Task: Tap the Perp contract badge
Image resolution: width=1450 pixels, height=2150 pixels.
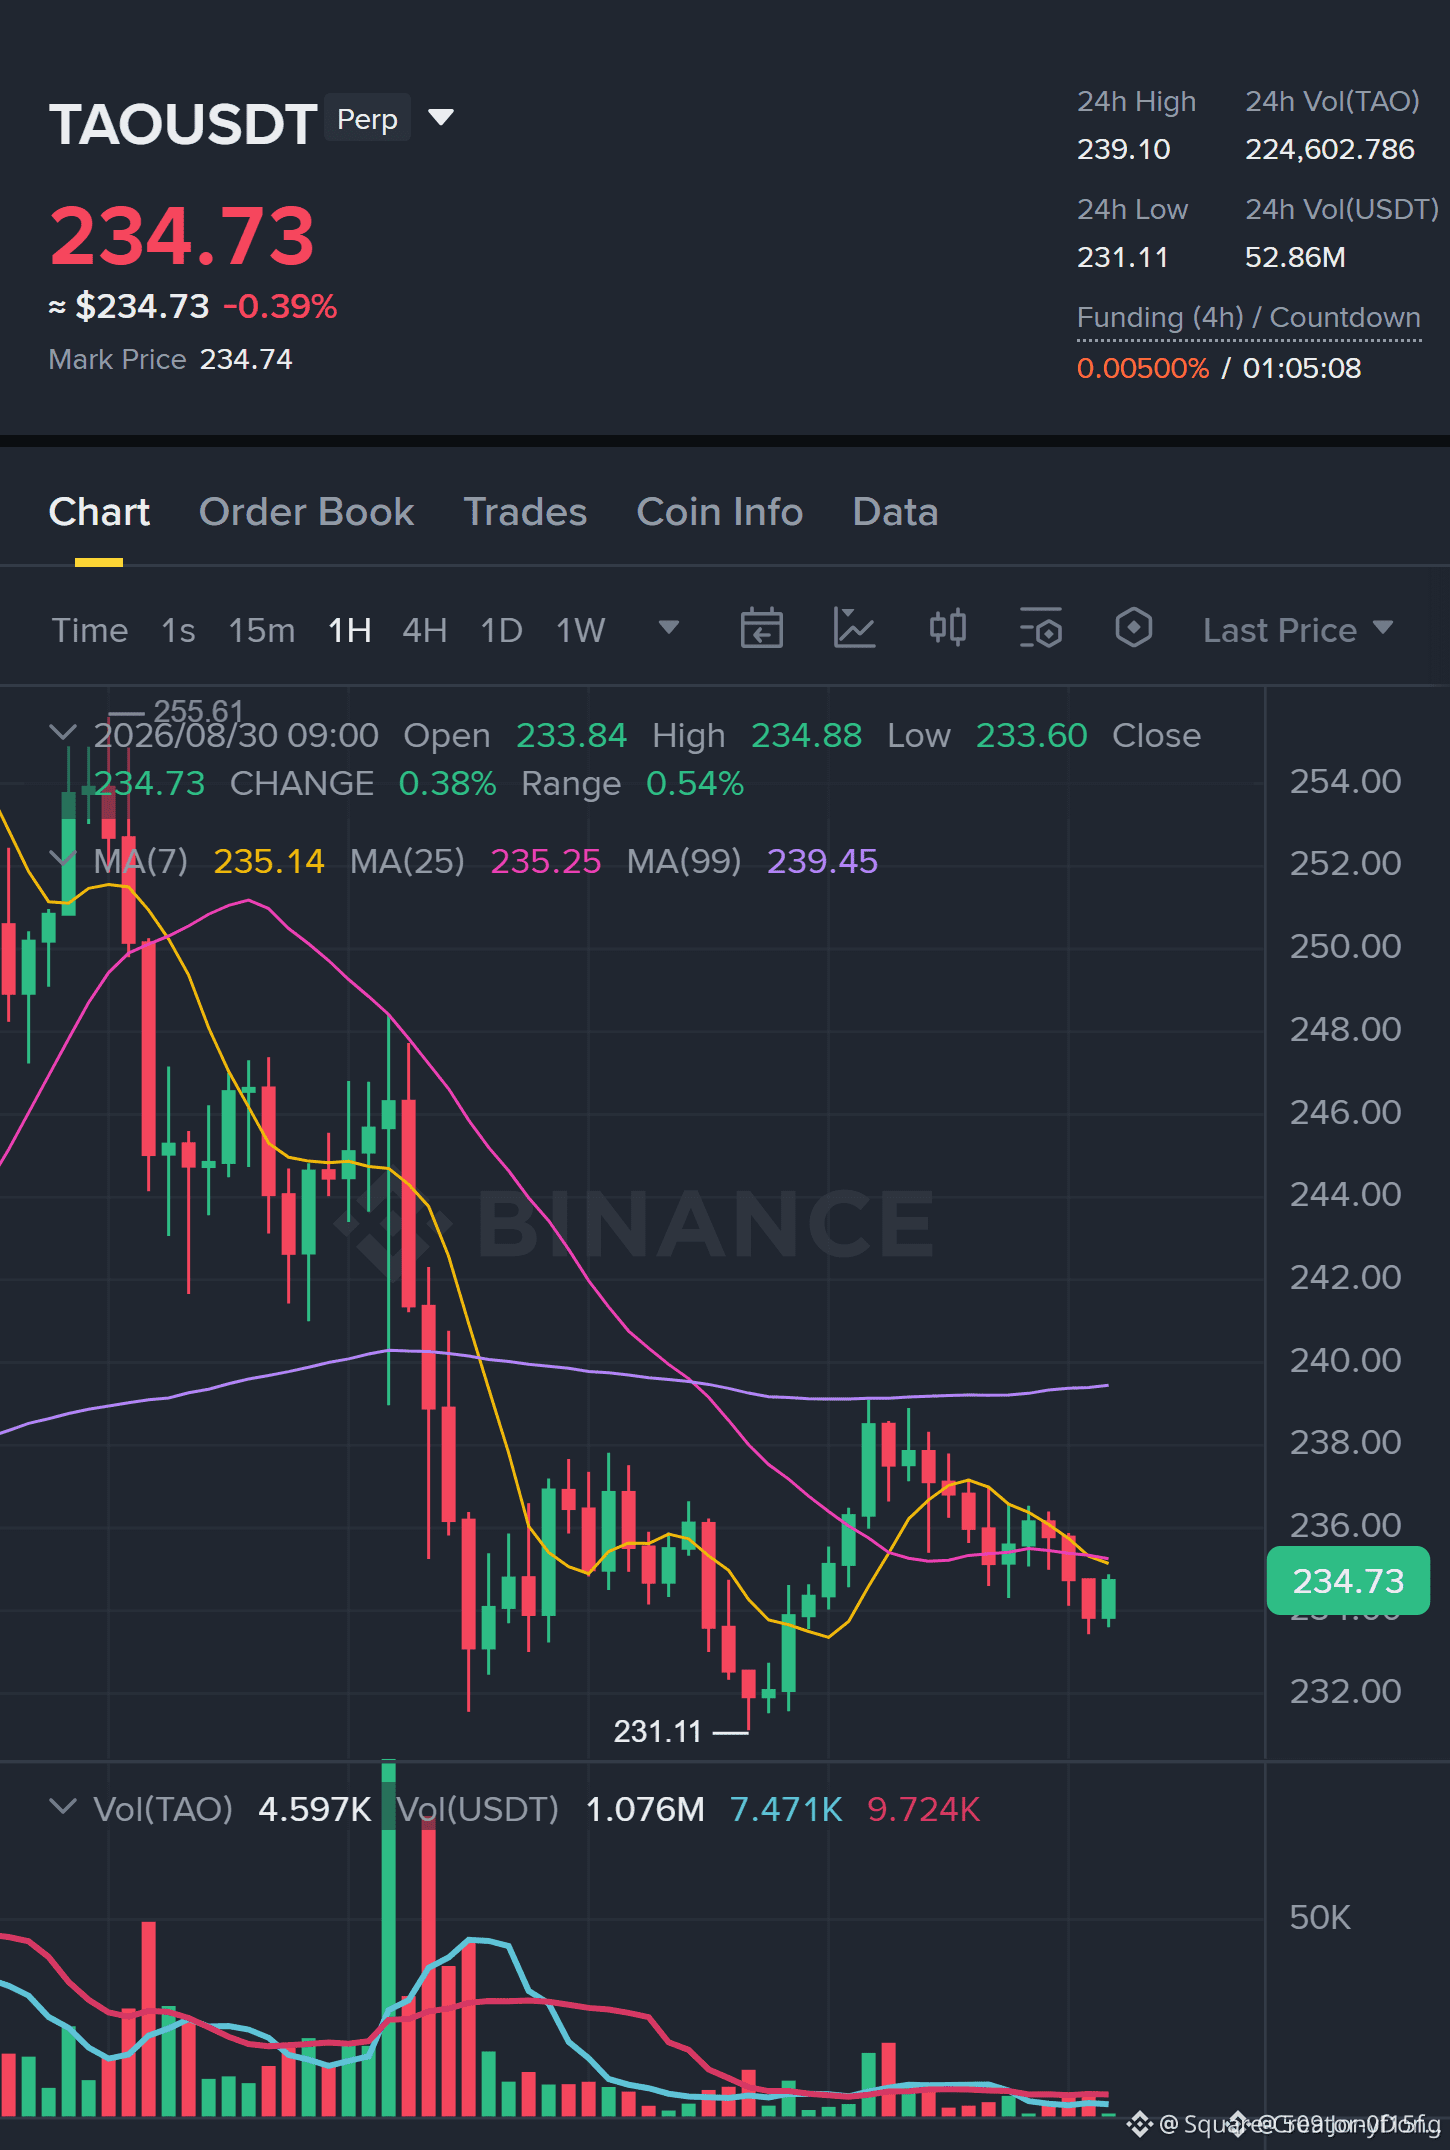Action: tap(367, 119)
